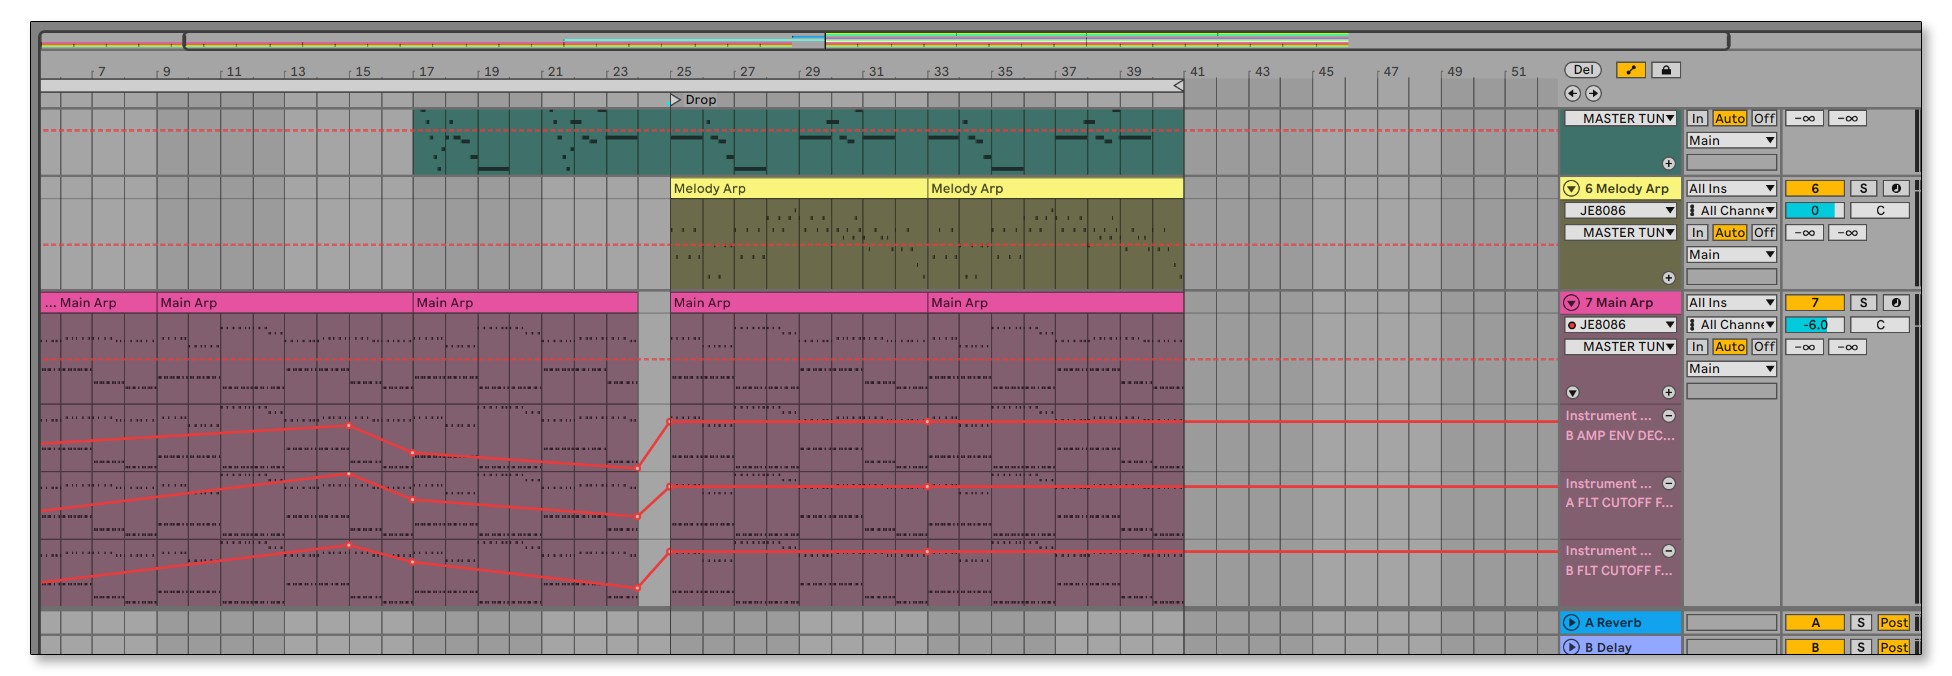Unfold the A Reverb return track
This screenshot has height=676, width=1952.
(1571, 623)
